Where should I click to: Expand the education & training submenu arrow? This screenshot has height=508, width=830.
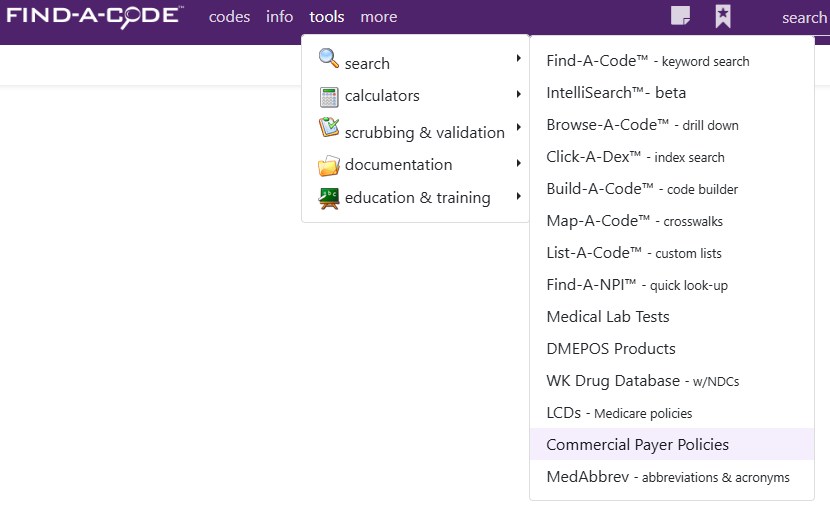point(519,196)
